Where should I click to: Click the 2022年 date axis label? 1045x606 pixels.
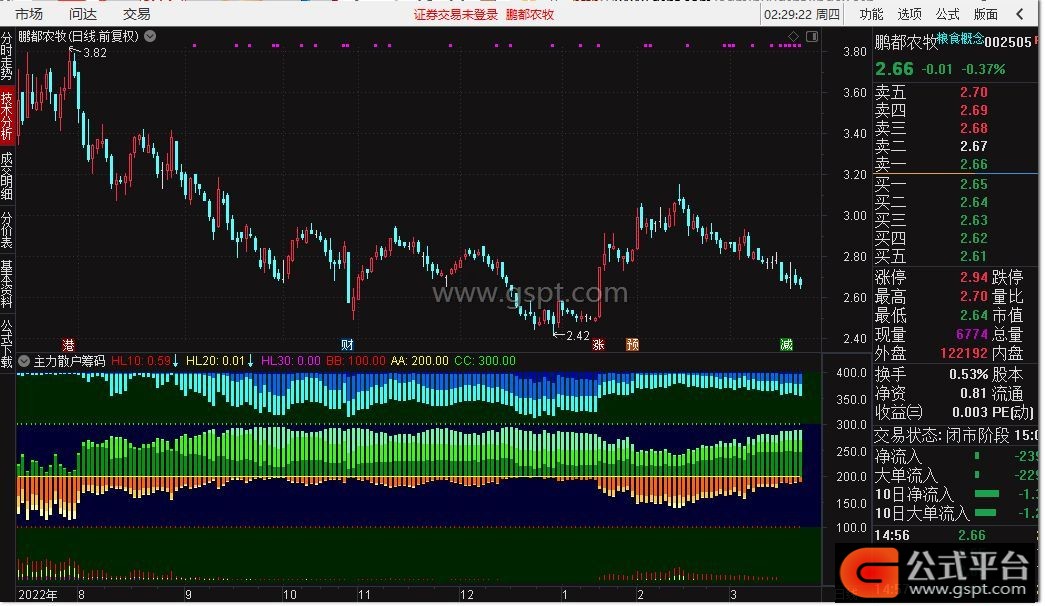coord(38,595)
